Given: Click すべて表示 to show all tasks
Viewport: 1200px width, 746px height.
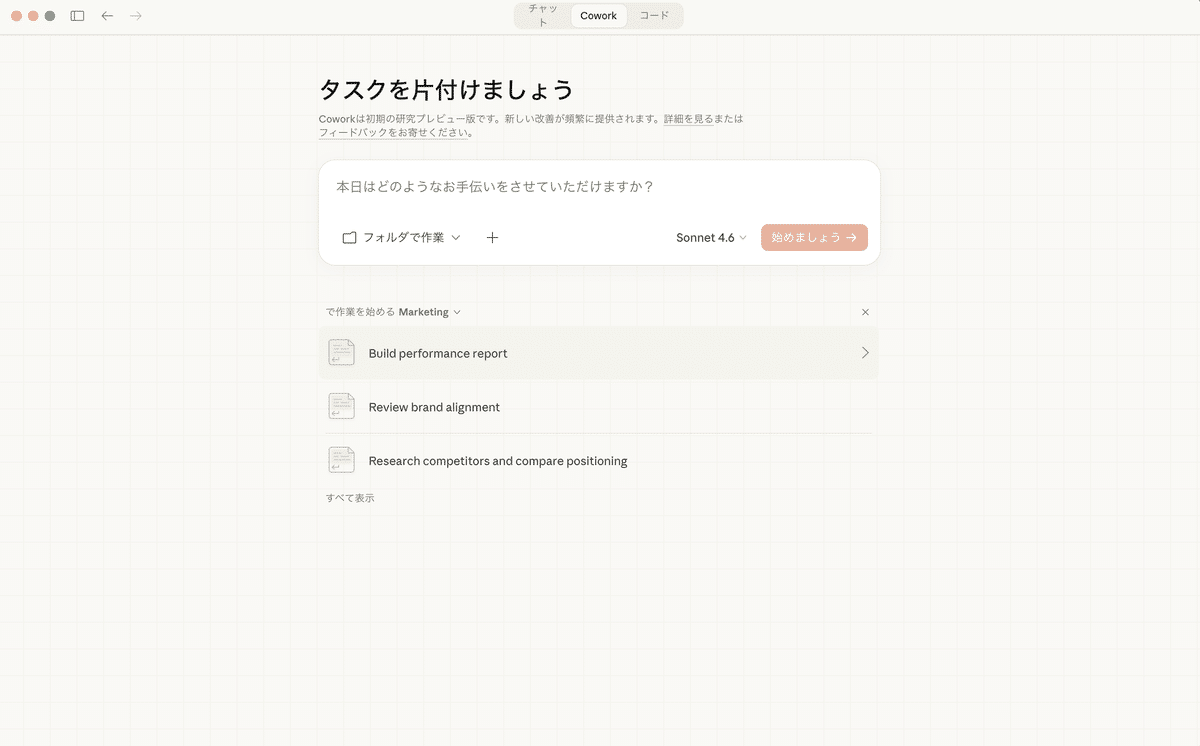Looking at the screenshot, I should click(350, 498).
